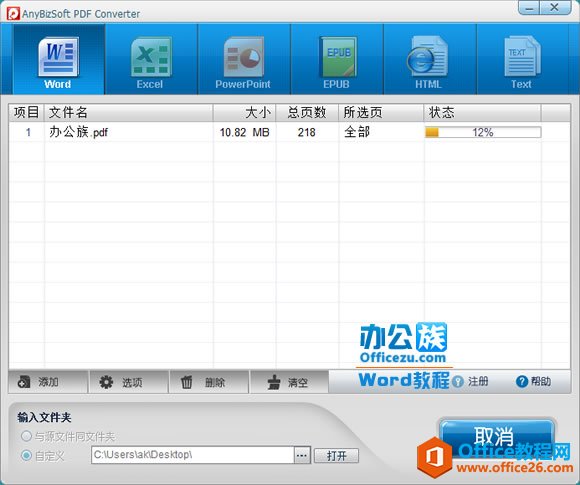Close the PDF Converter window
The height and width of the screenshot is (485, 580).
tap(555, 7)
